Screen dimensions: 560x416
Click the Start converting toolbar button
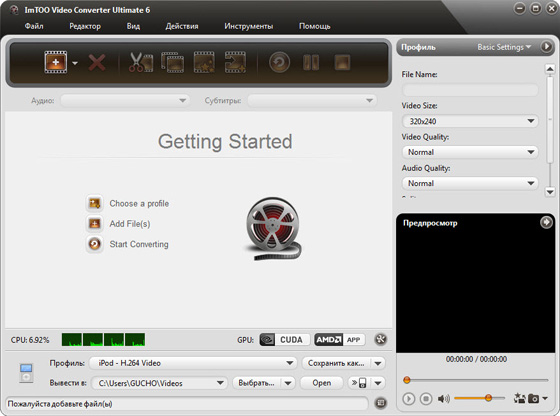tap(279, 62)
